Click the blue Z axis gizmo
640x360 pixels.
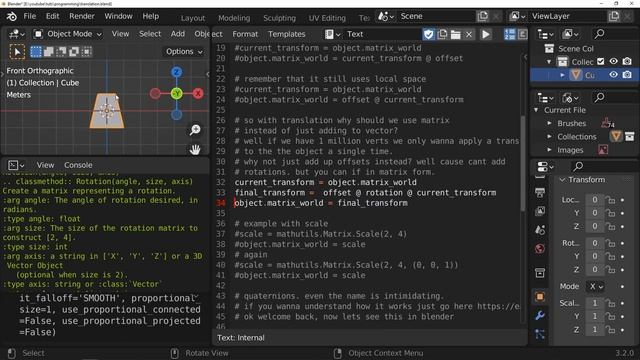click(176, 72)
